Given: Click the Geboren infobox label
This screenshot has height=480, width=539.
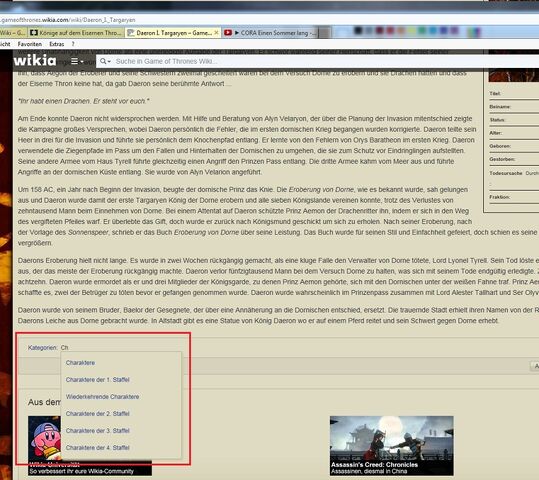Looking at the screenshot, I should (500, 146).
